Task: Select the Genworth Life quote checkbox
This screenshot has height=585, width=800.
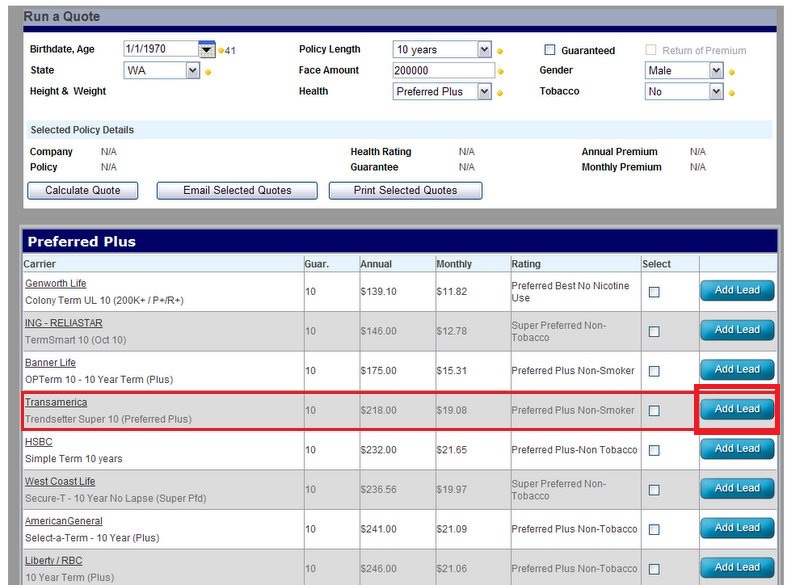Action: [x=654, y=292]
